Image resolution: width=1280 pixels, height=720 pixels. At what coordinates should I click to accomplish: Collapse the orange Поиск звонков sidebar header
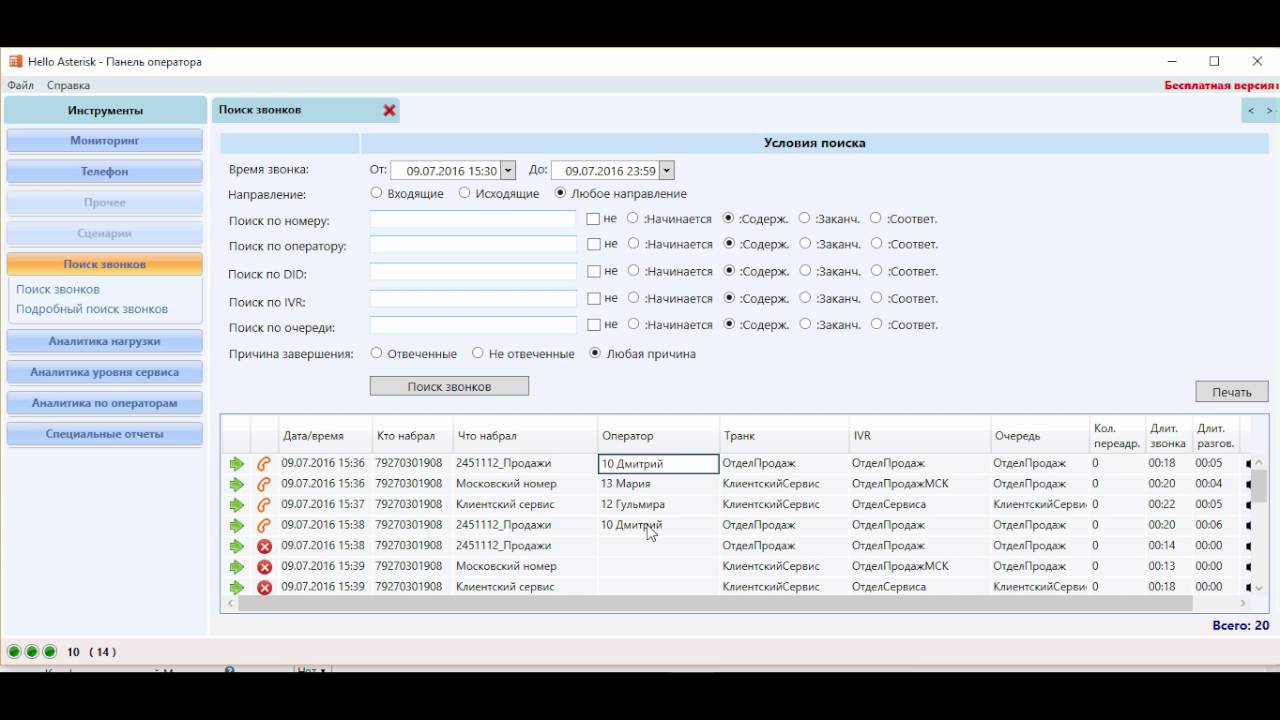click(x=105, y=264)
